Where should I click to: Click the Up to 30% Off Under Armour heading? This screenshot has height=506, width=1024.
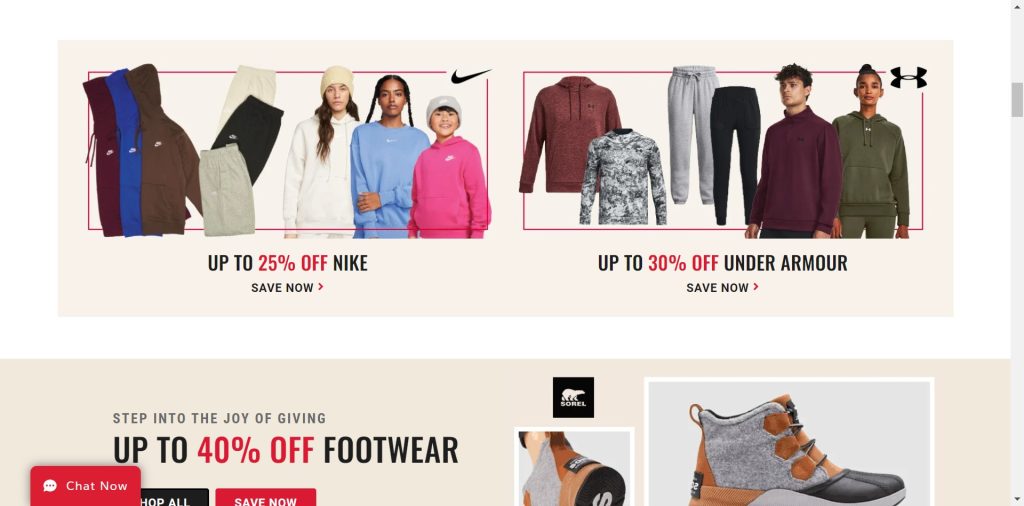coord(722,262)
